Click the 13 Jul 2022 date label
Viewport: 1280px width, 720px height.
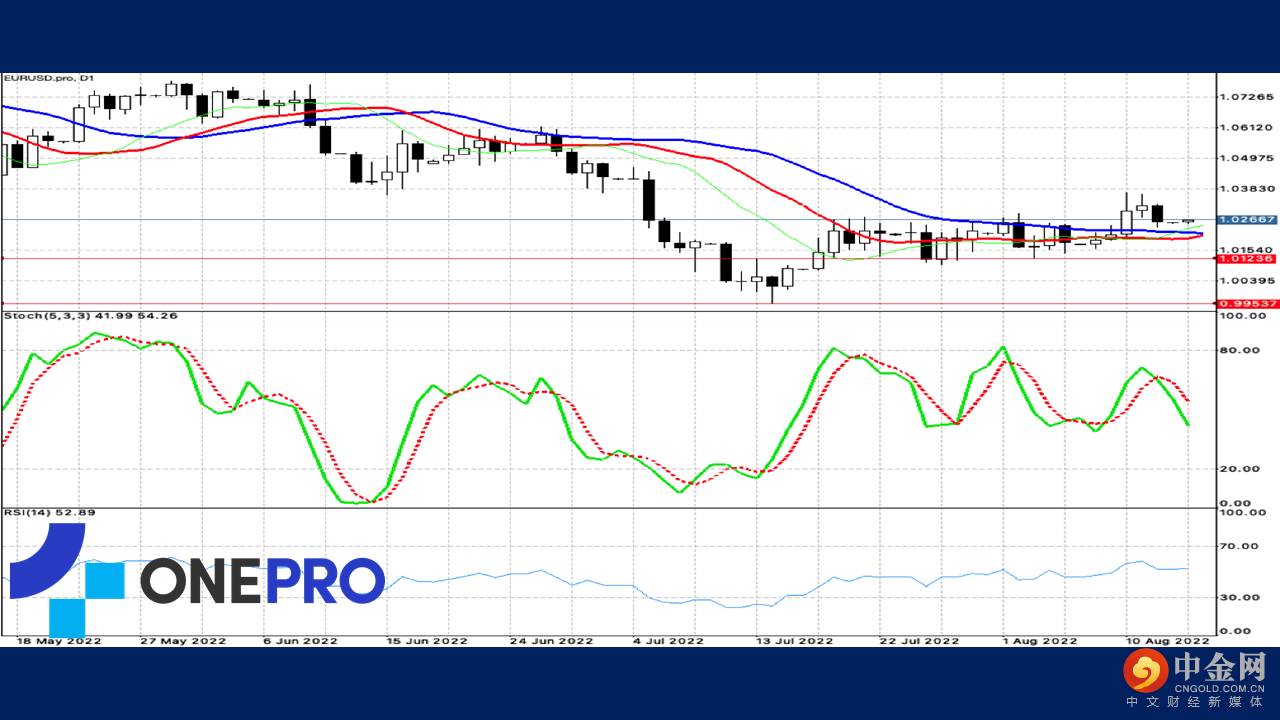click(x=794, y=640)
